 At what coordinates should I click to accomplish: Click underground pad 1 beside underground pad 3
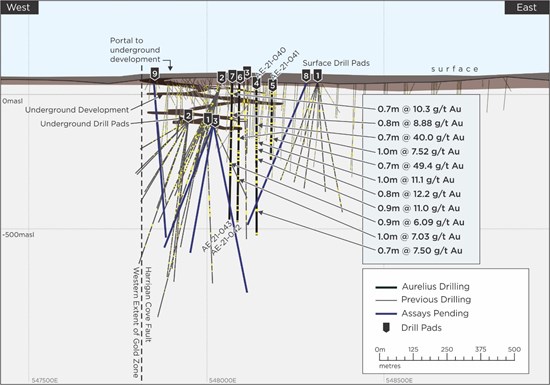pyautogui.click(x=208, y=120)
